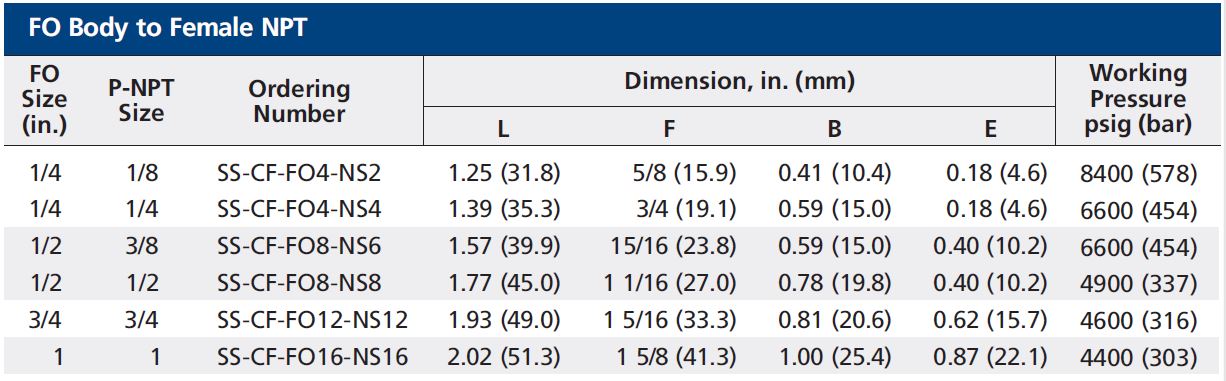The height and width of the screenshot is (381, 1226).
Task: Click the L dimension subheader
Action: tap(505, 128)
